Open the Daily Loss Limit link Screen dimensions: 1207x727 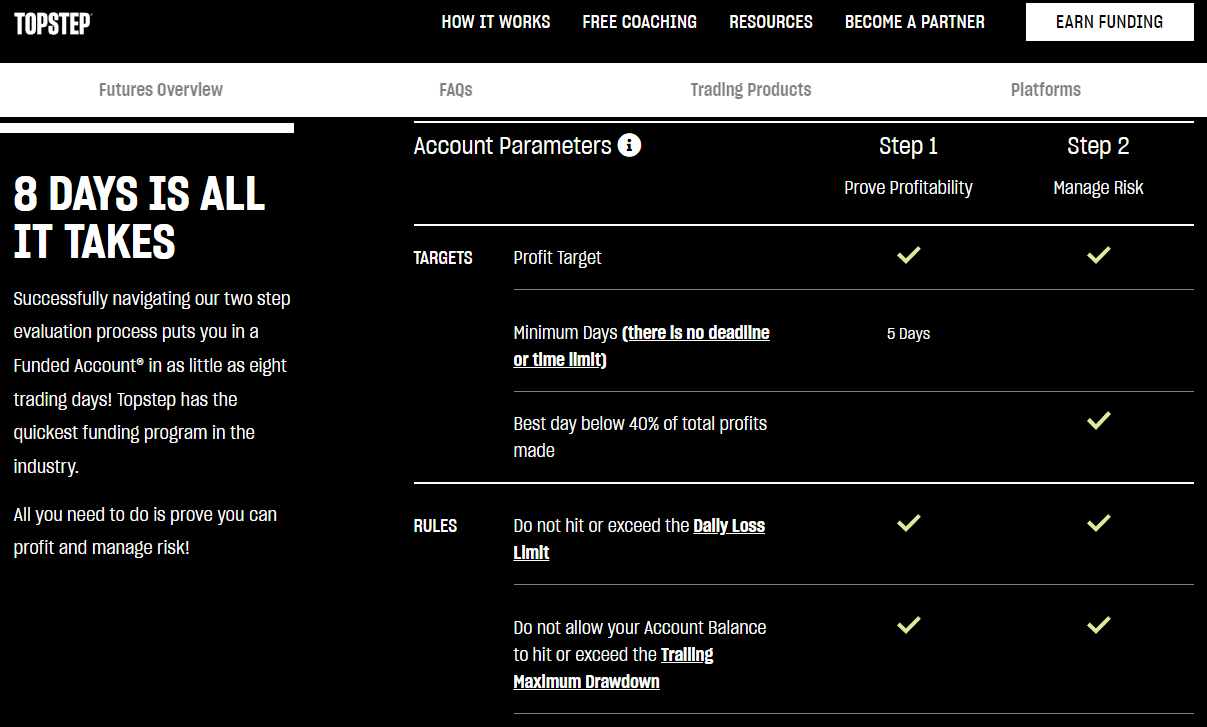(639, 539)
